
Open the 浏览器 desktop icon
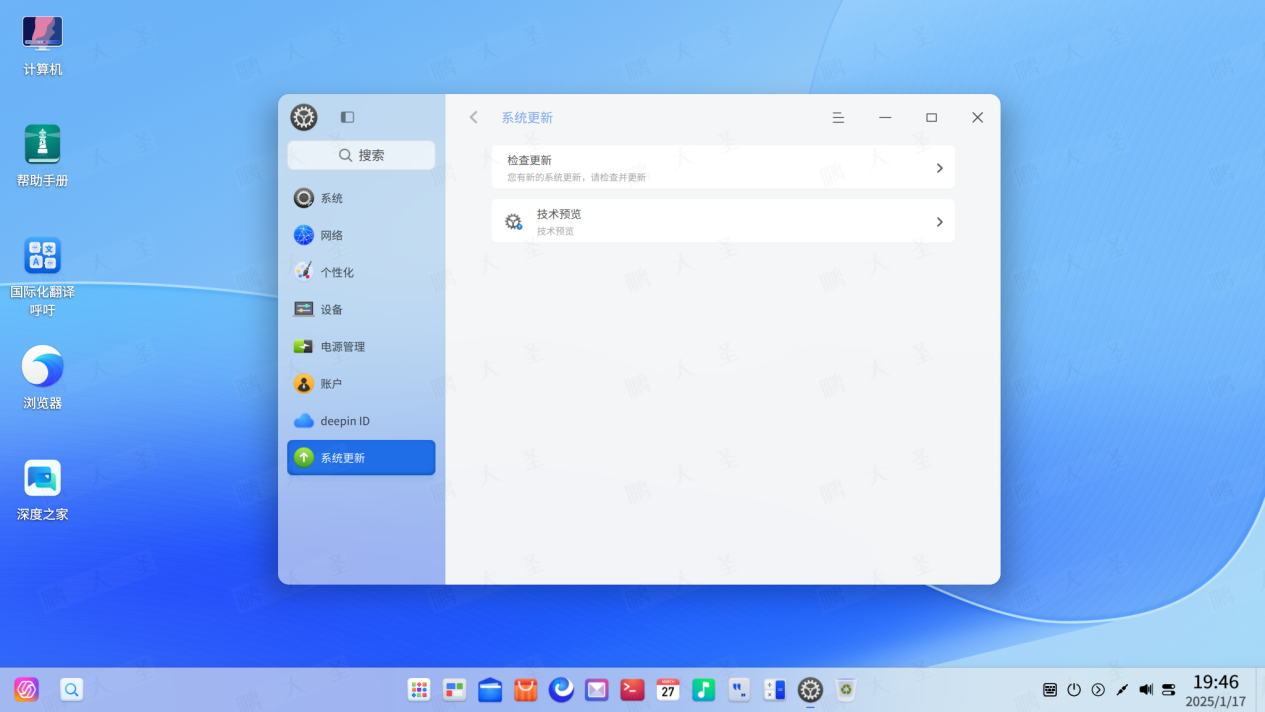tap(43, 378)
